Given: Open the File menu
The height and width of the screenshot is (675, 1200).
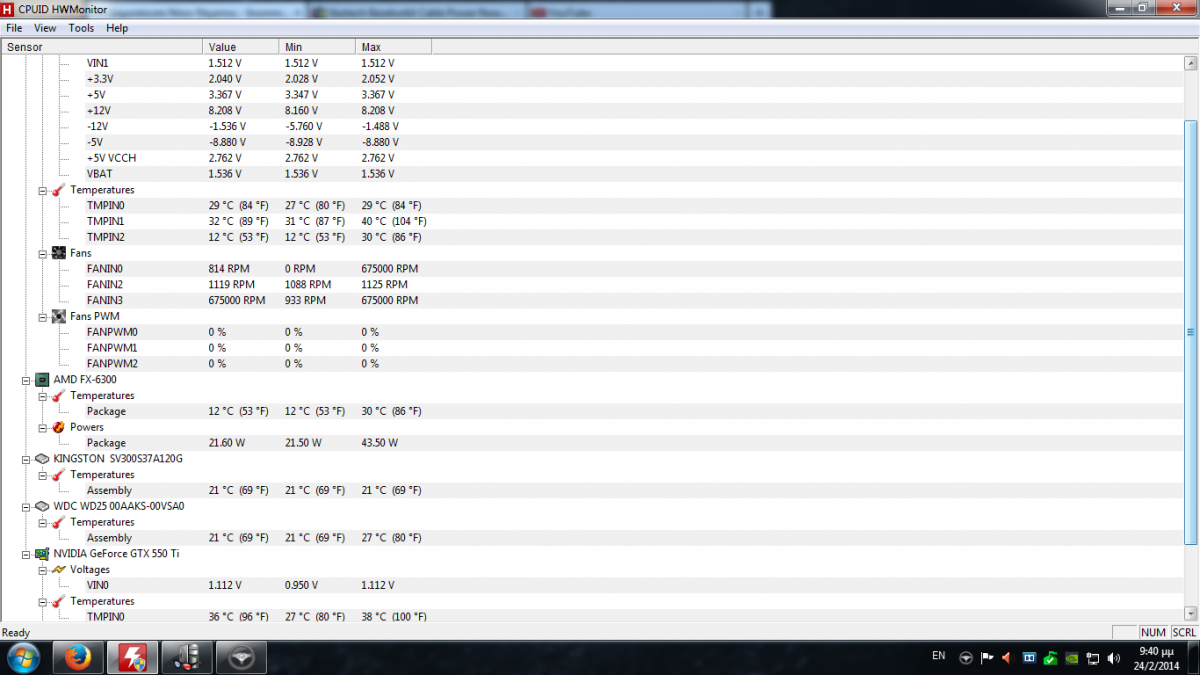Looking at the screenshot, I should (14, 28).
